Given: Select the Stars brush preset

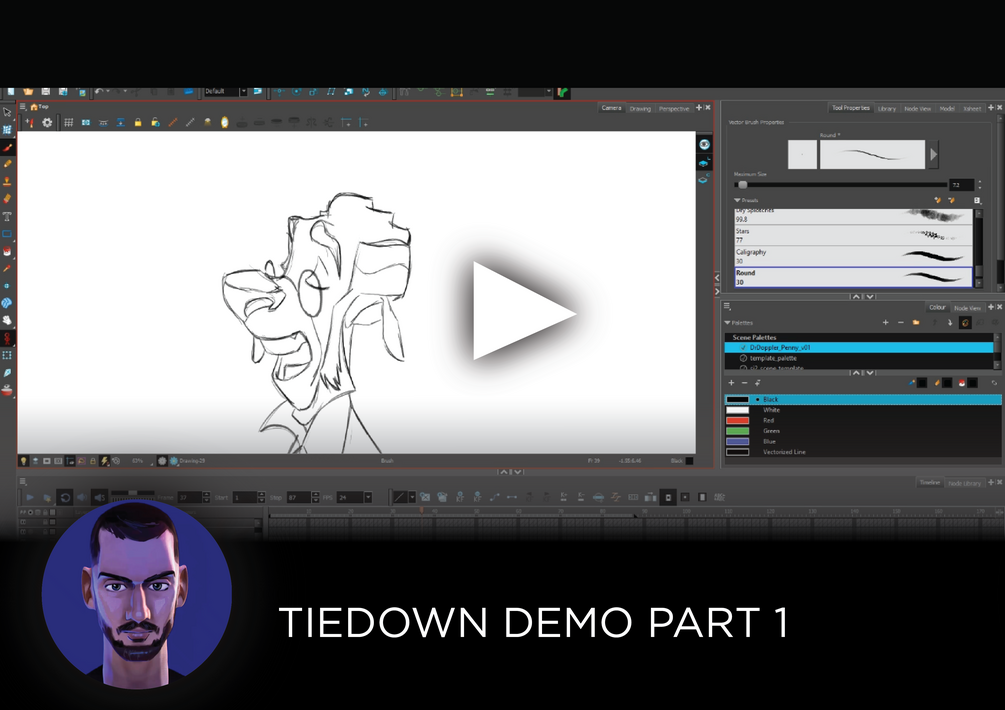Looking at the screenshot, I should [x=853, y=236].
